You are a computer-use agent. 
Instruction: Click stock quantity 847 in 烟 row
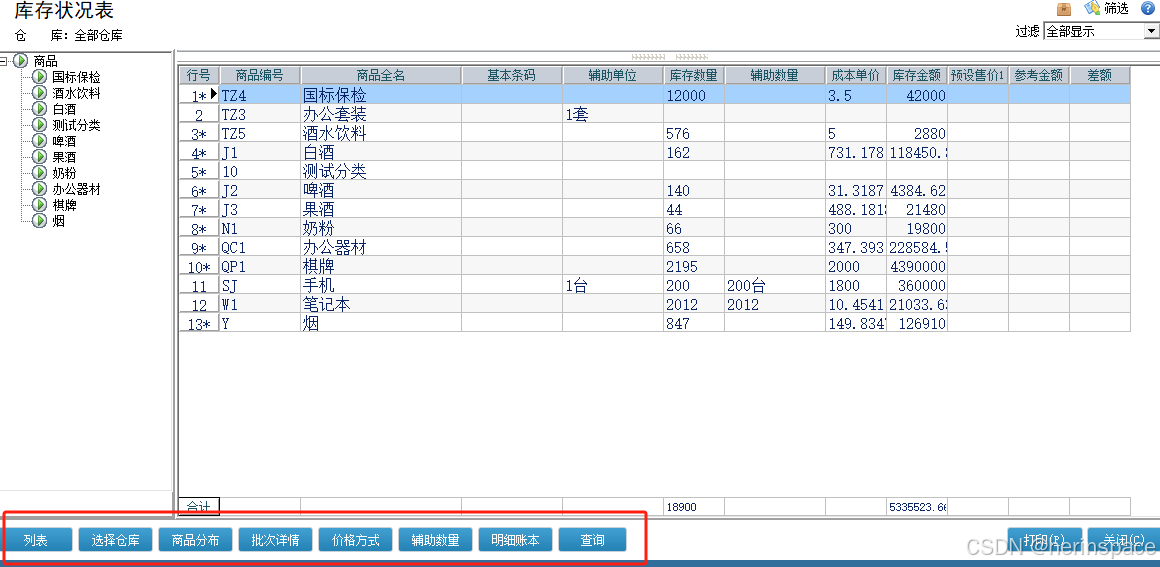694,323
